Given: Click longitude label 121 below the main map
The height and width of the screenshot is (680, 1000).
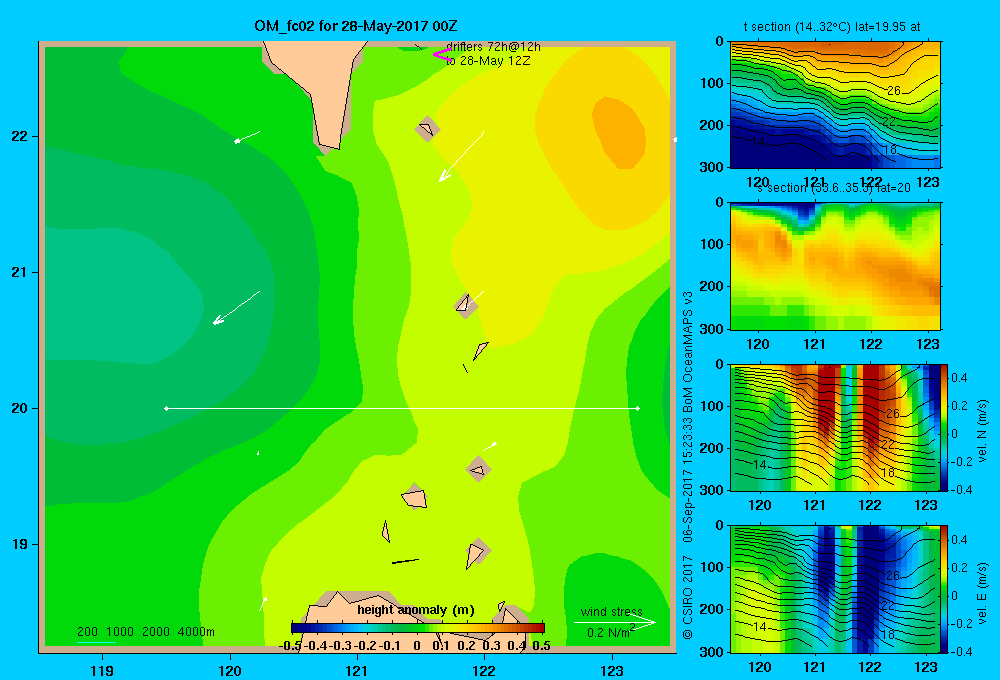Looking at the screenshot, I should coord(357,670).
